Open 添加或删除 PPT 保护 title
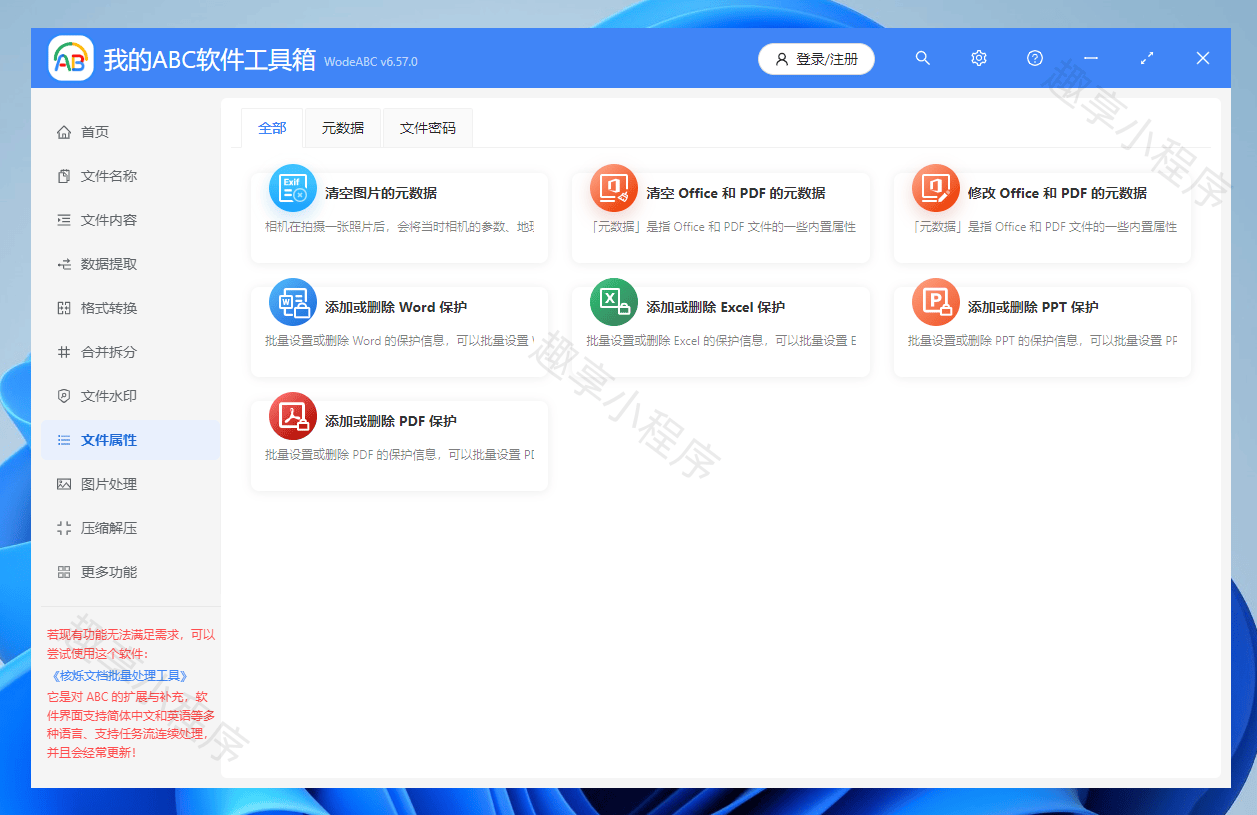The width and height of the screenshot is (1257, 815). tap(1034, 307)
